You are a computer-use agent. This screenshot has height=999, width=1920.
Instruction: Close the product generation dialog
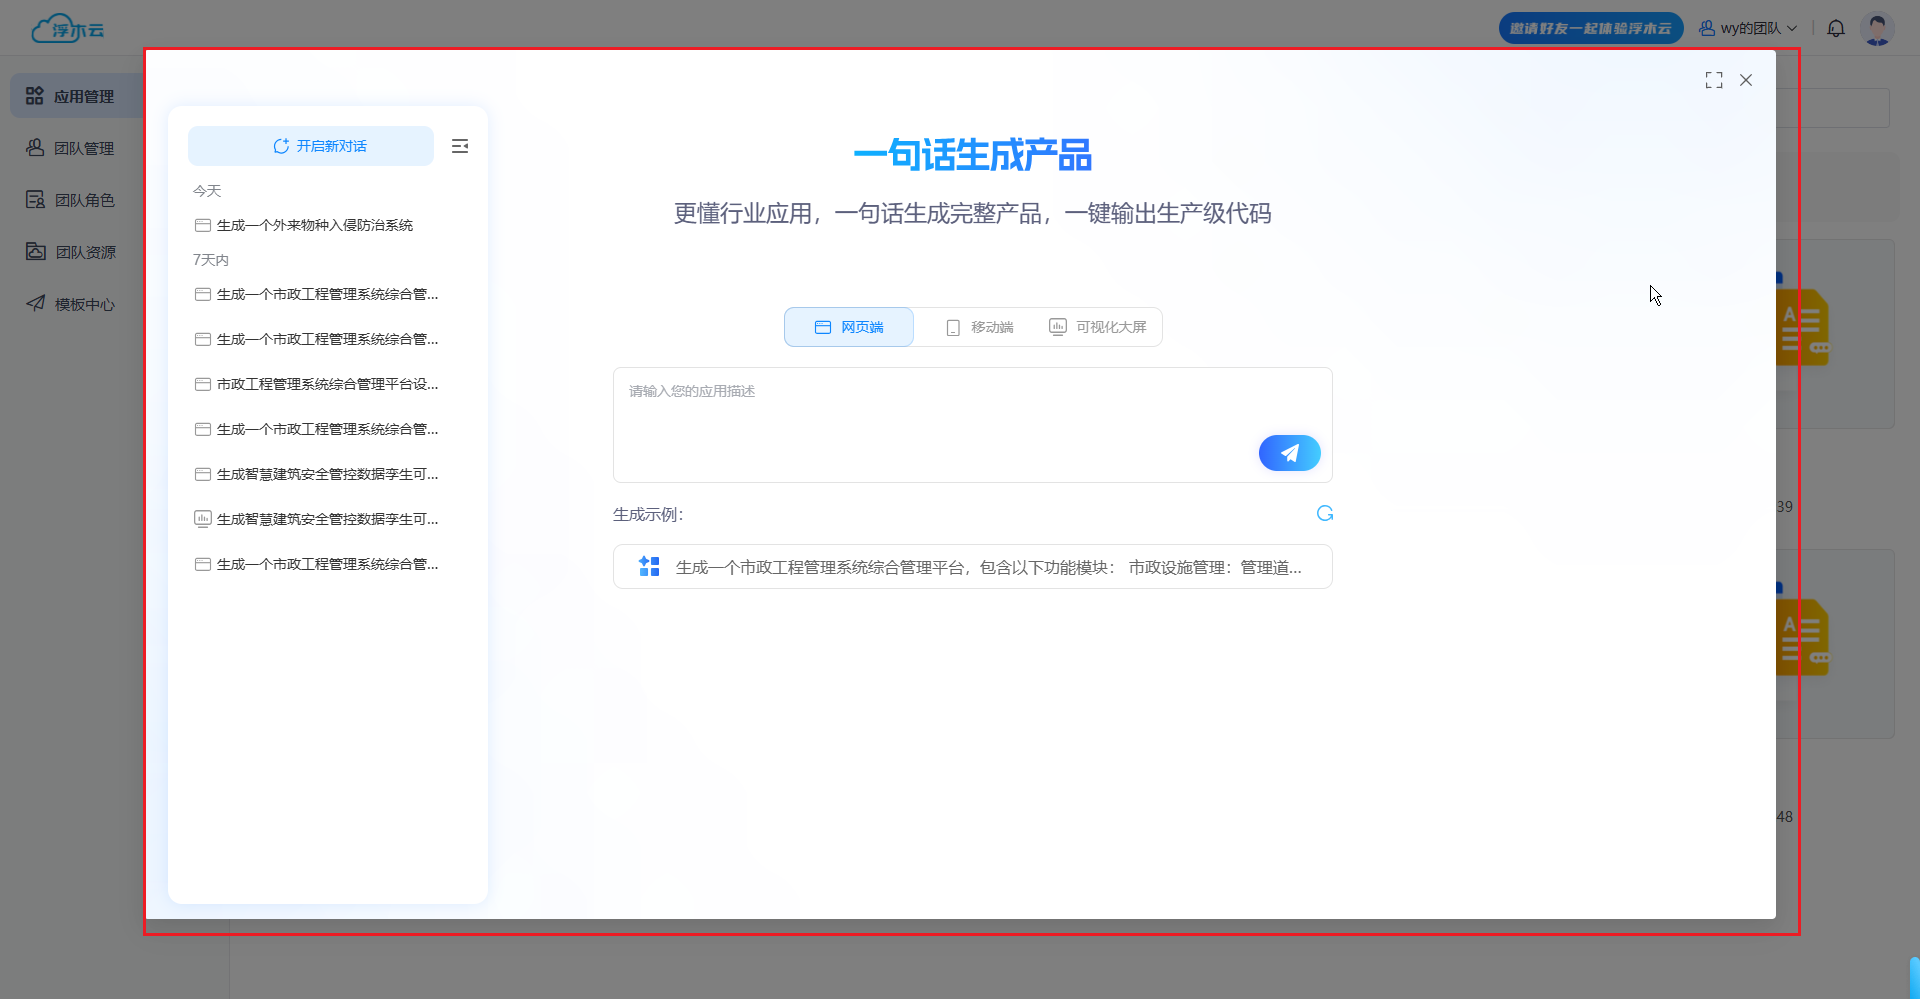tap(1746, 80)
